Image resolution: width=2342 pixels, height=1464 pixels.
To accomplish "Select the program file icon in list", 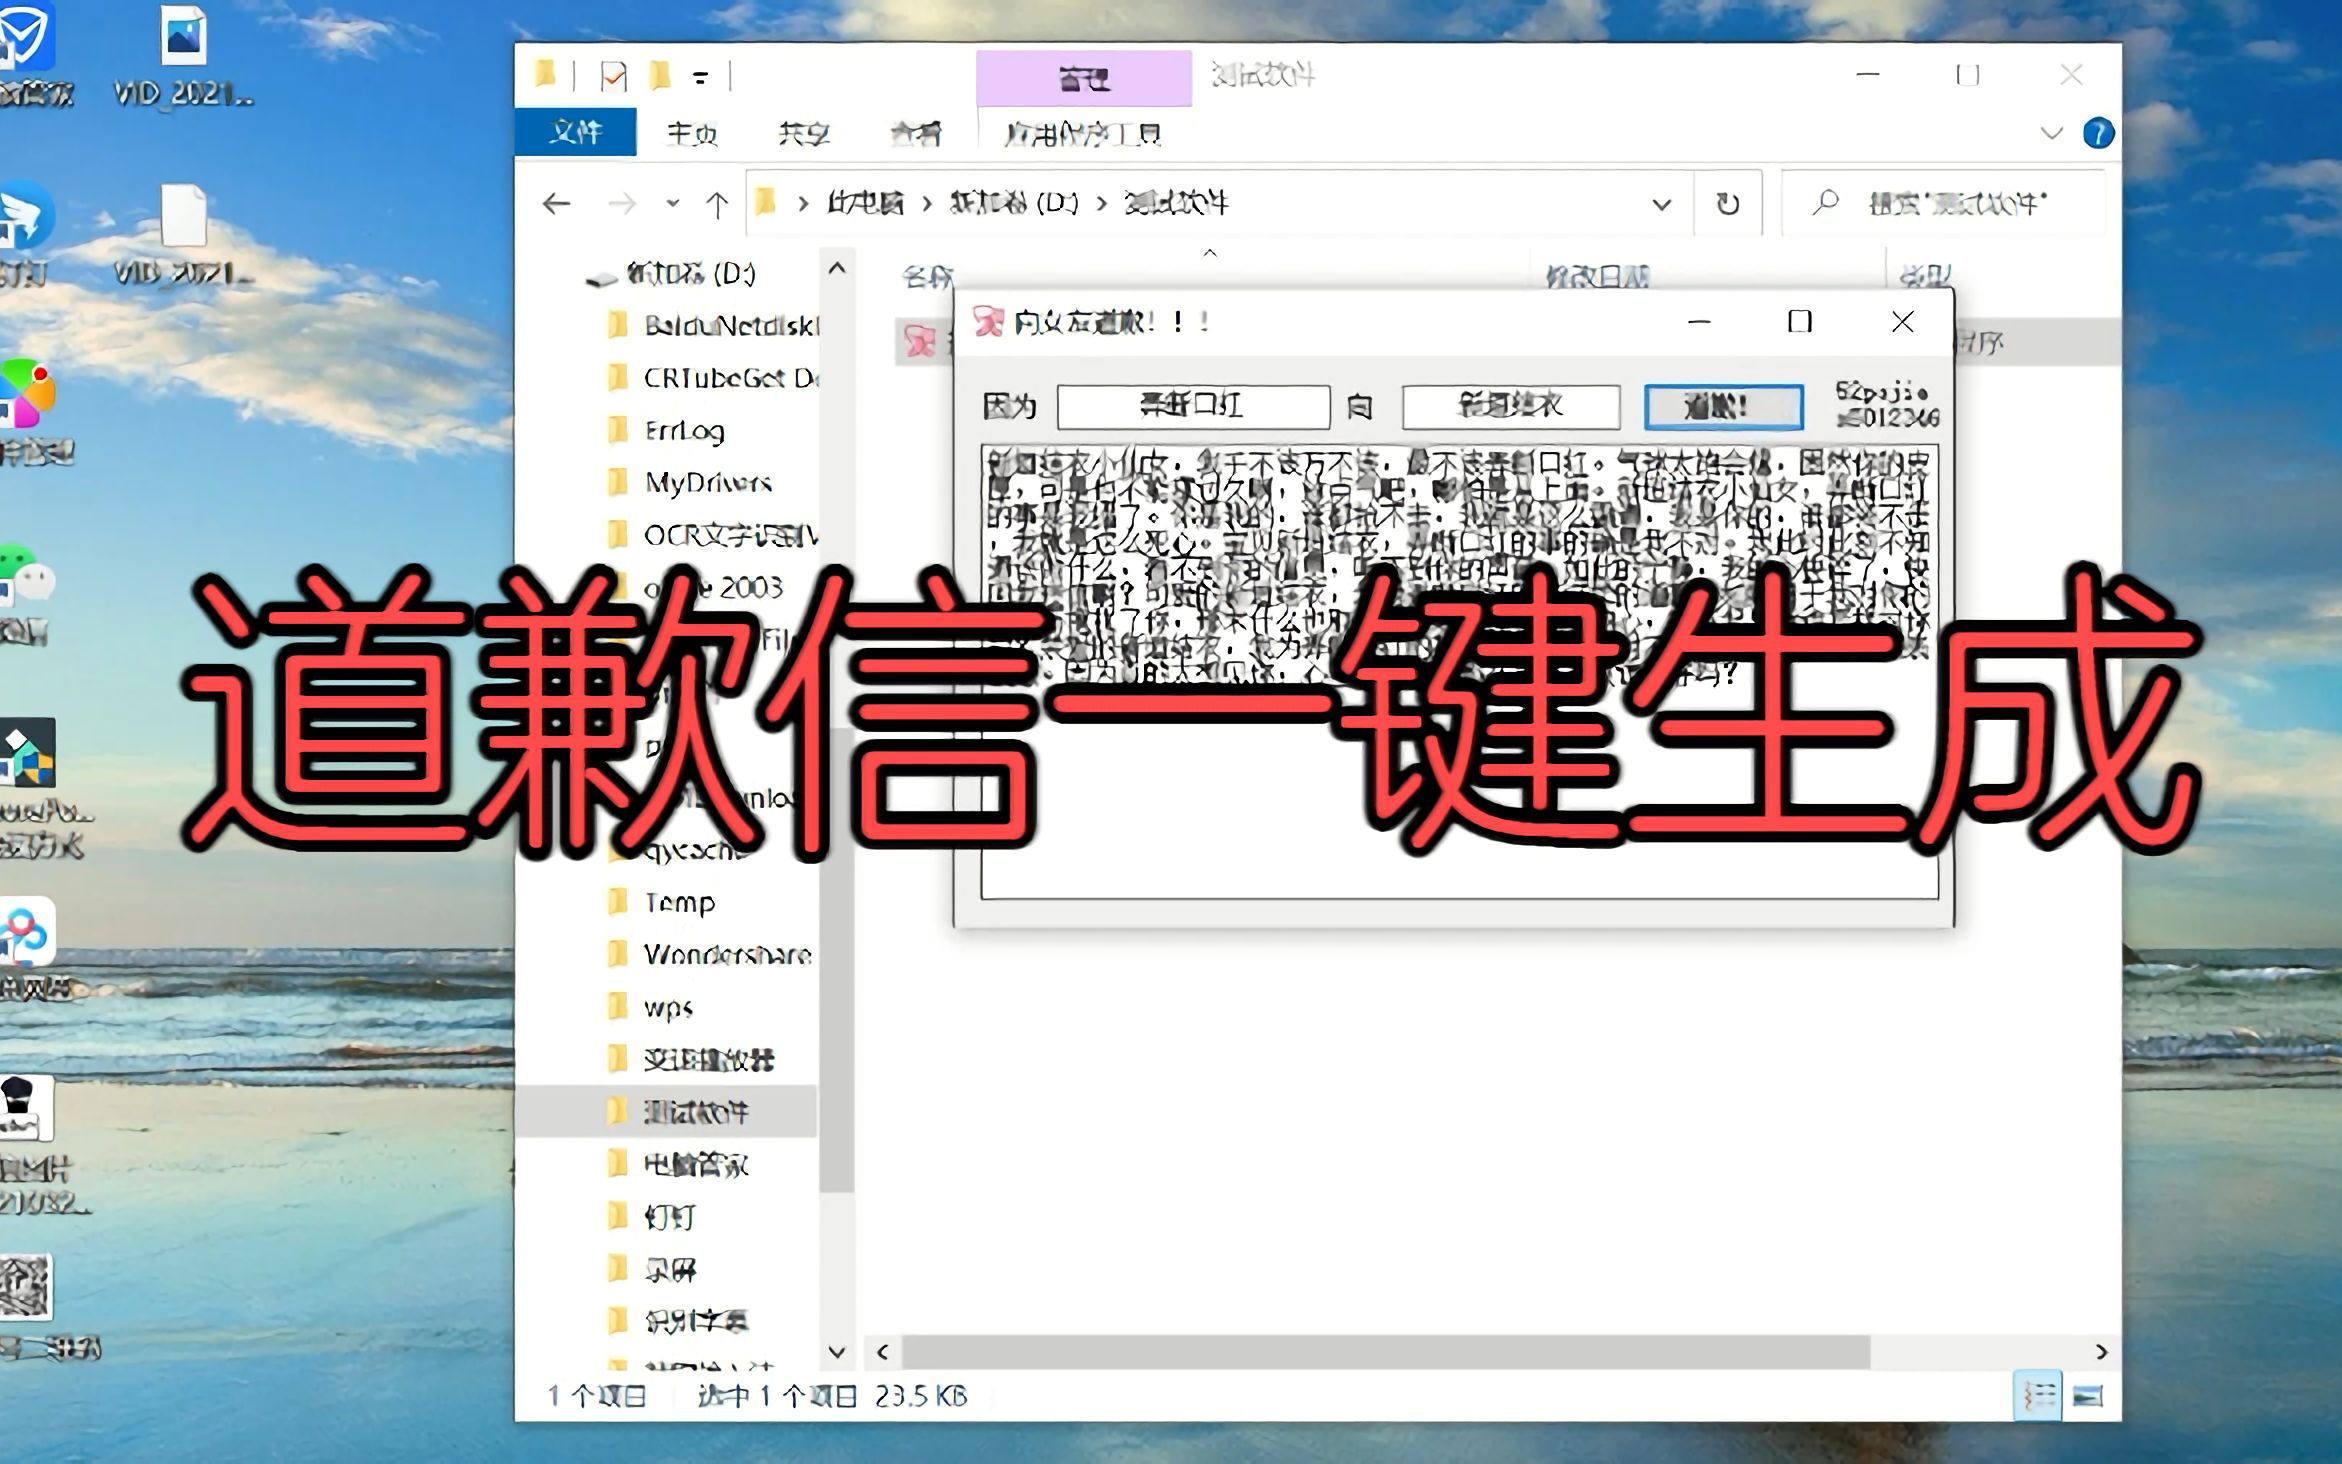I will pos(920,341).
